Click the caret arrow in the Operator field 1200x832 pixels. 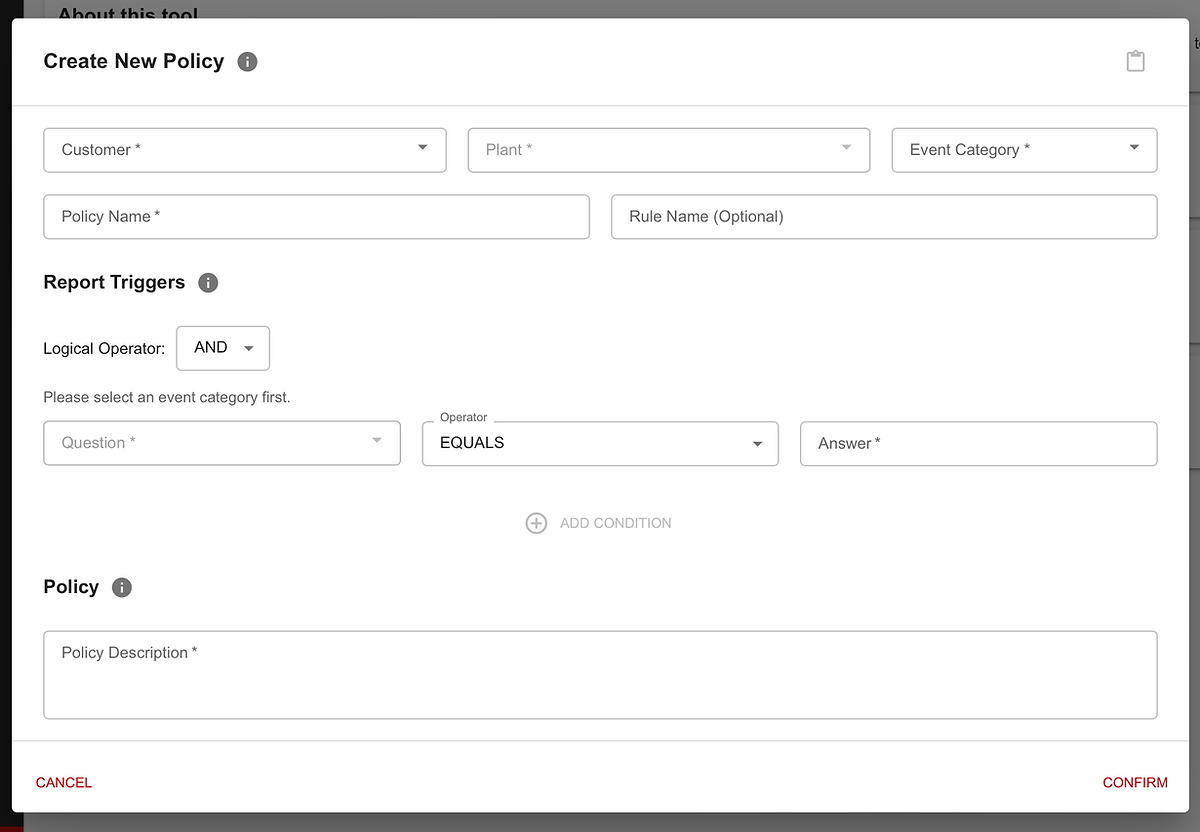pyautogui.click(x=758, y=444)
